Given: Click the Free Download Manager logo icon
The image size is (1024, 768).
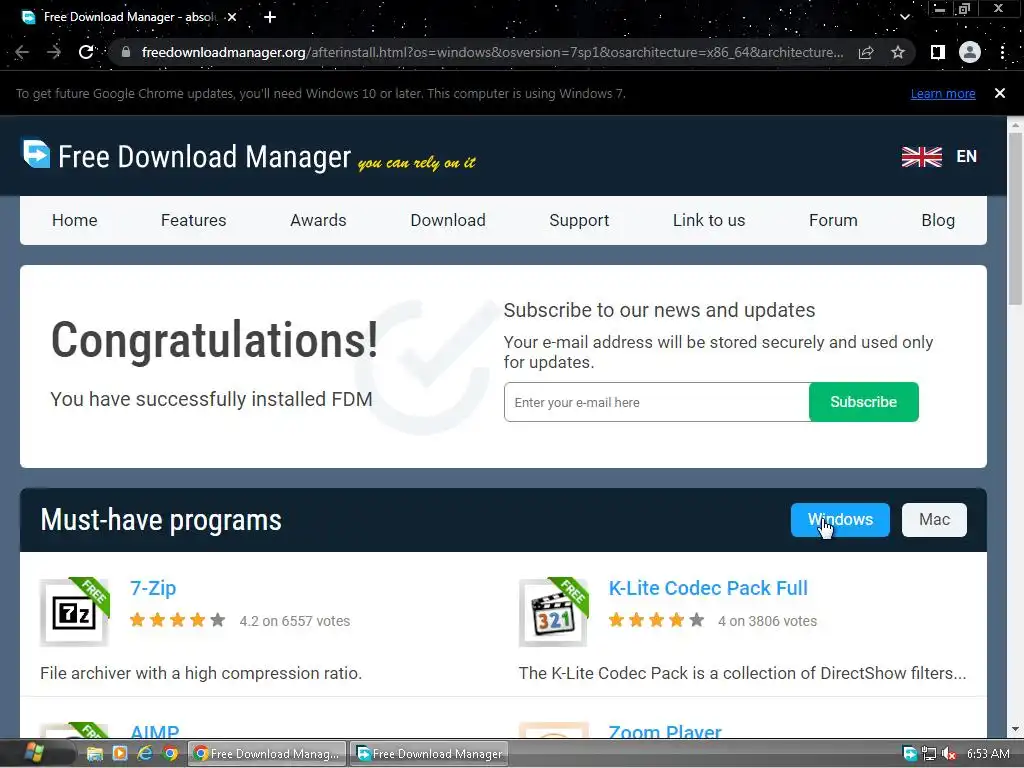Looking at the screenshot, I should [36, 154].
